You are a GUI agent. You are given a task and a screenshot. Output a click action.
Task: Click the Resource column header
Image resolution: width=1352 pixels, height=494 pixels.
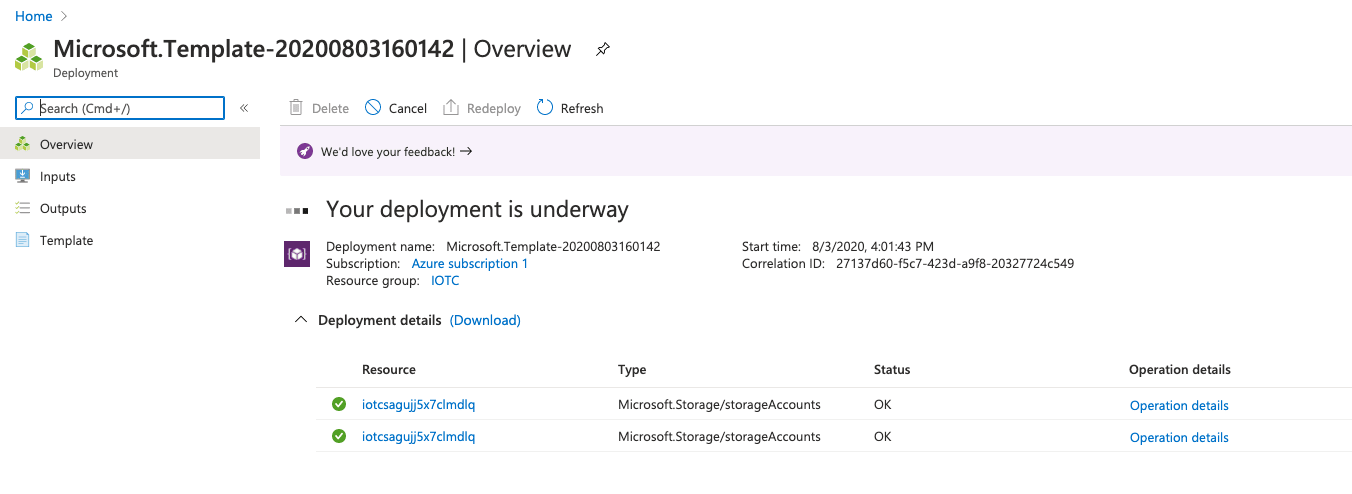[389, 369]
